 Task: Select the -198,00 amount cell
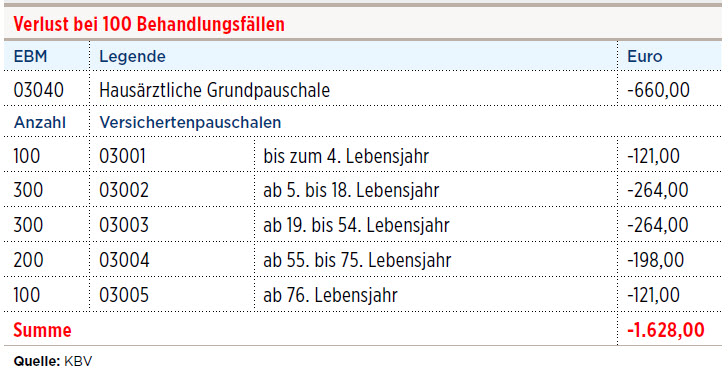point(655,260)
